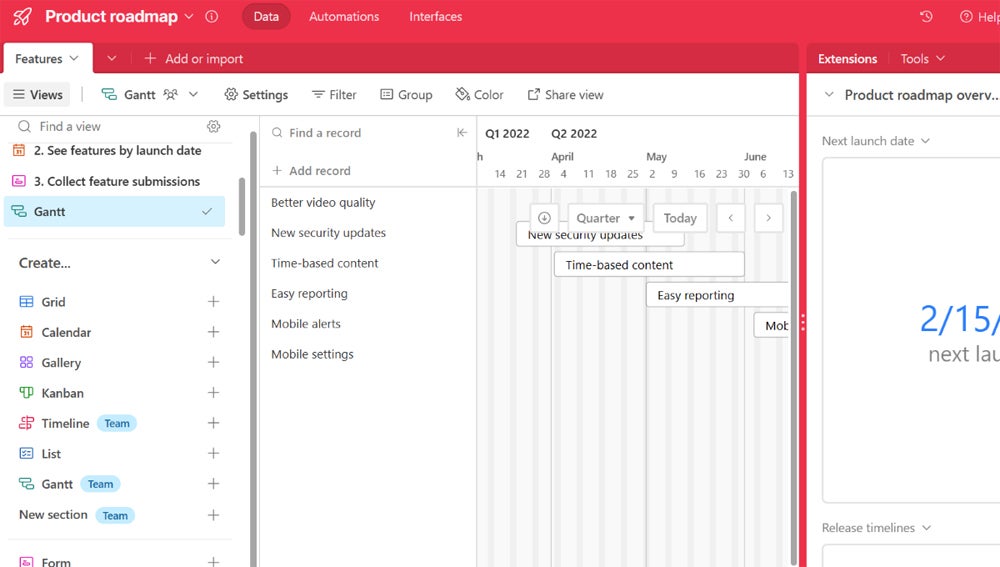Open Color options

[x=479, y=94]
